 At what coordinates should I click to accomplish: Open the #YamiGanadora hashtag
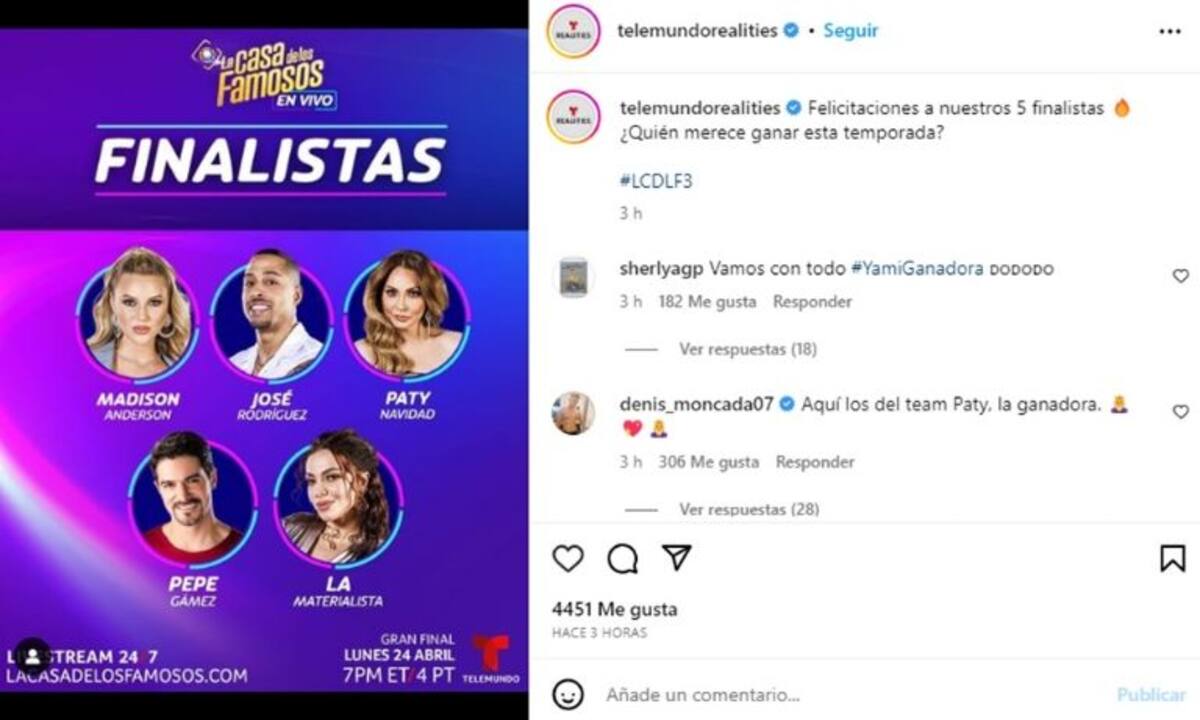point(917,269)
